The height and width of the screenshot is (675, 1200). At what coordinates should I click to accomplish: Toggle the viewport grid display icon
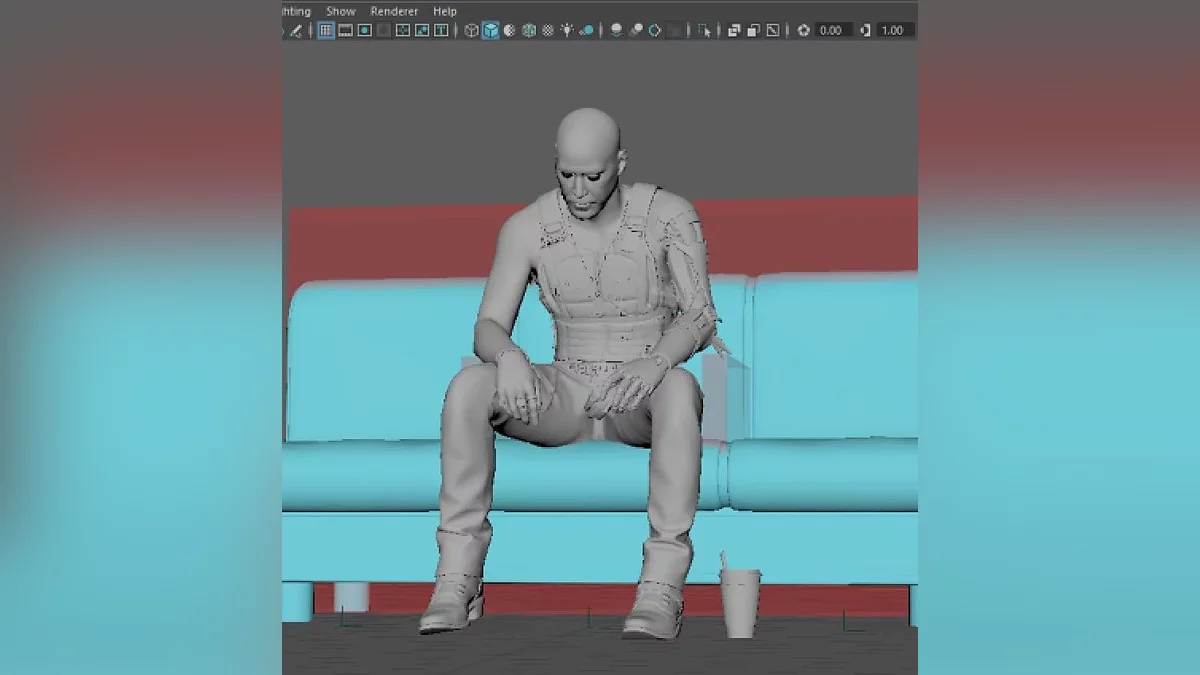click(326, 31)
